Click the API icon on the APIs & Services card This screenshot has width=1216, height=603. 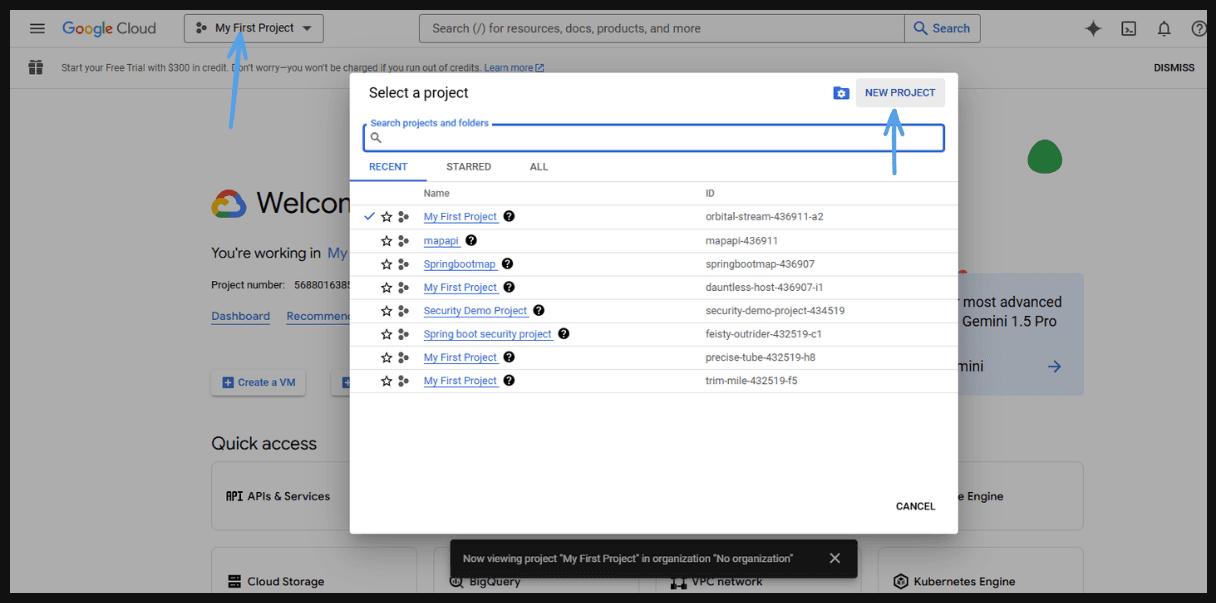(x=234, y=496)
